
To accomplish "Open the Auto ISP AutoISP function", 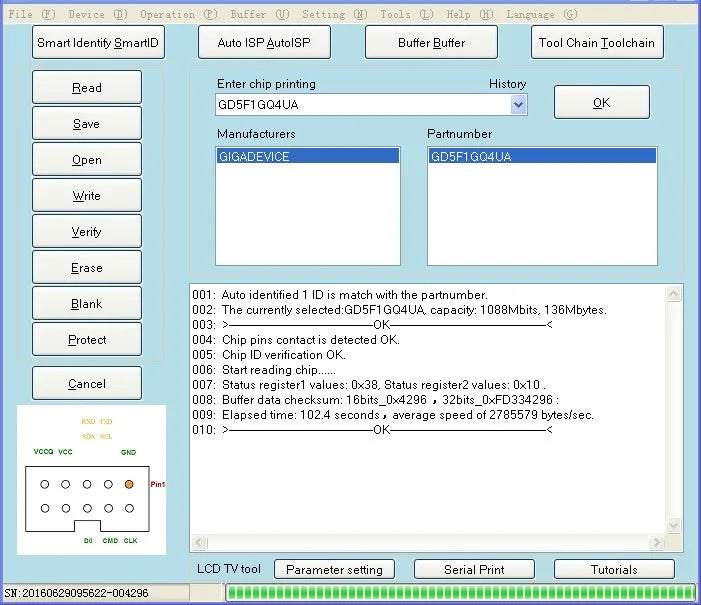I will tap(264, 42).
